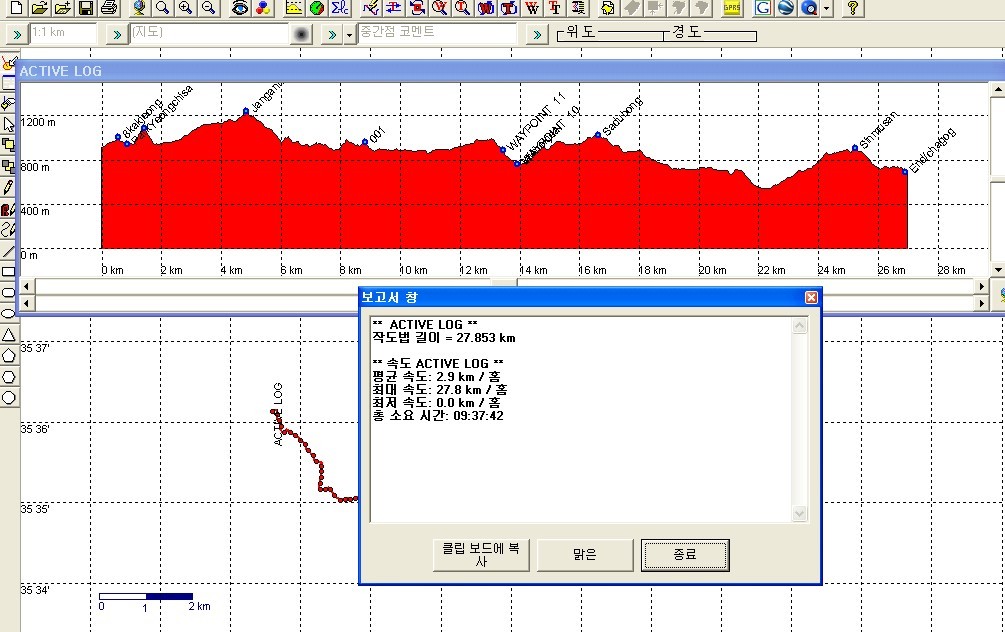Open dropdown arrow beside blue magnifier globe icon
Screen dimensions: 1005x632
click(x=827, y=8)
